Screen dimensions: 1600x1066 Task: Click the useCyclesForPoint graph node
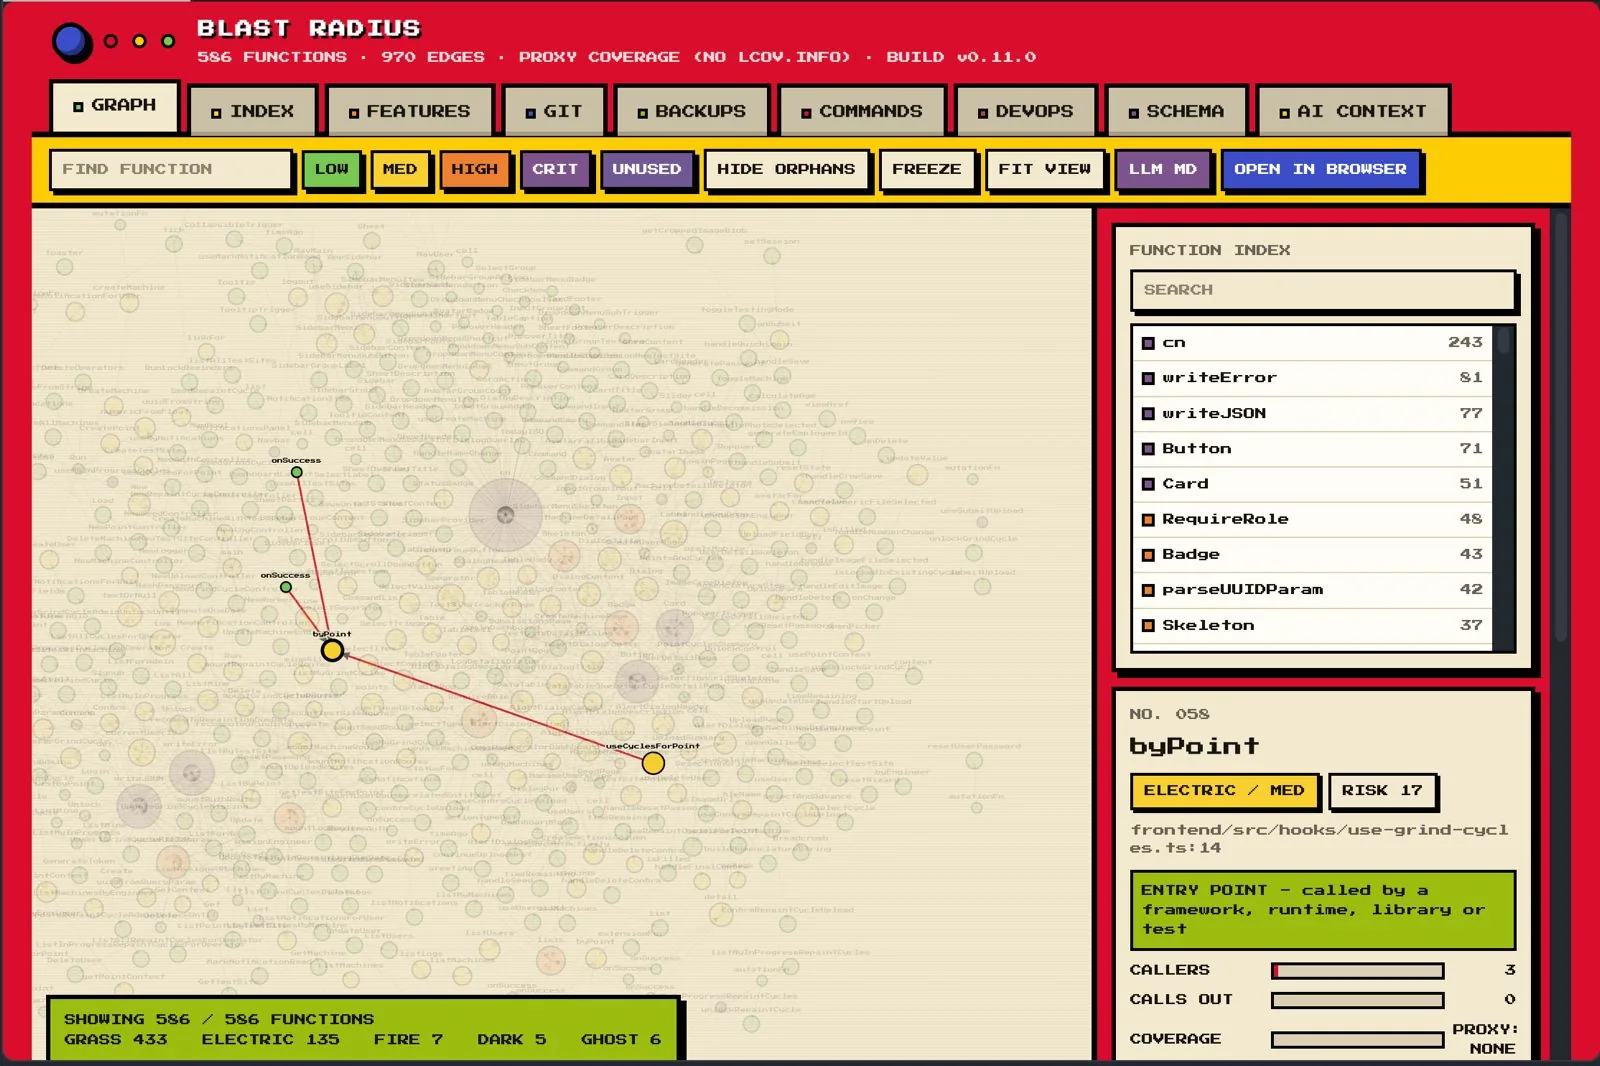(653, 763)
